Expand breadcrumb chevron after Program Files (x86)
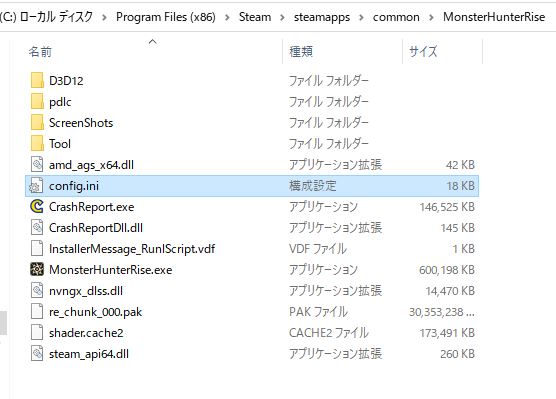The height and width of the screenshot is (399, 556). [227, 17]
